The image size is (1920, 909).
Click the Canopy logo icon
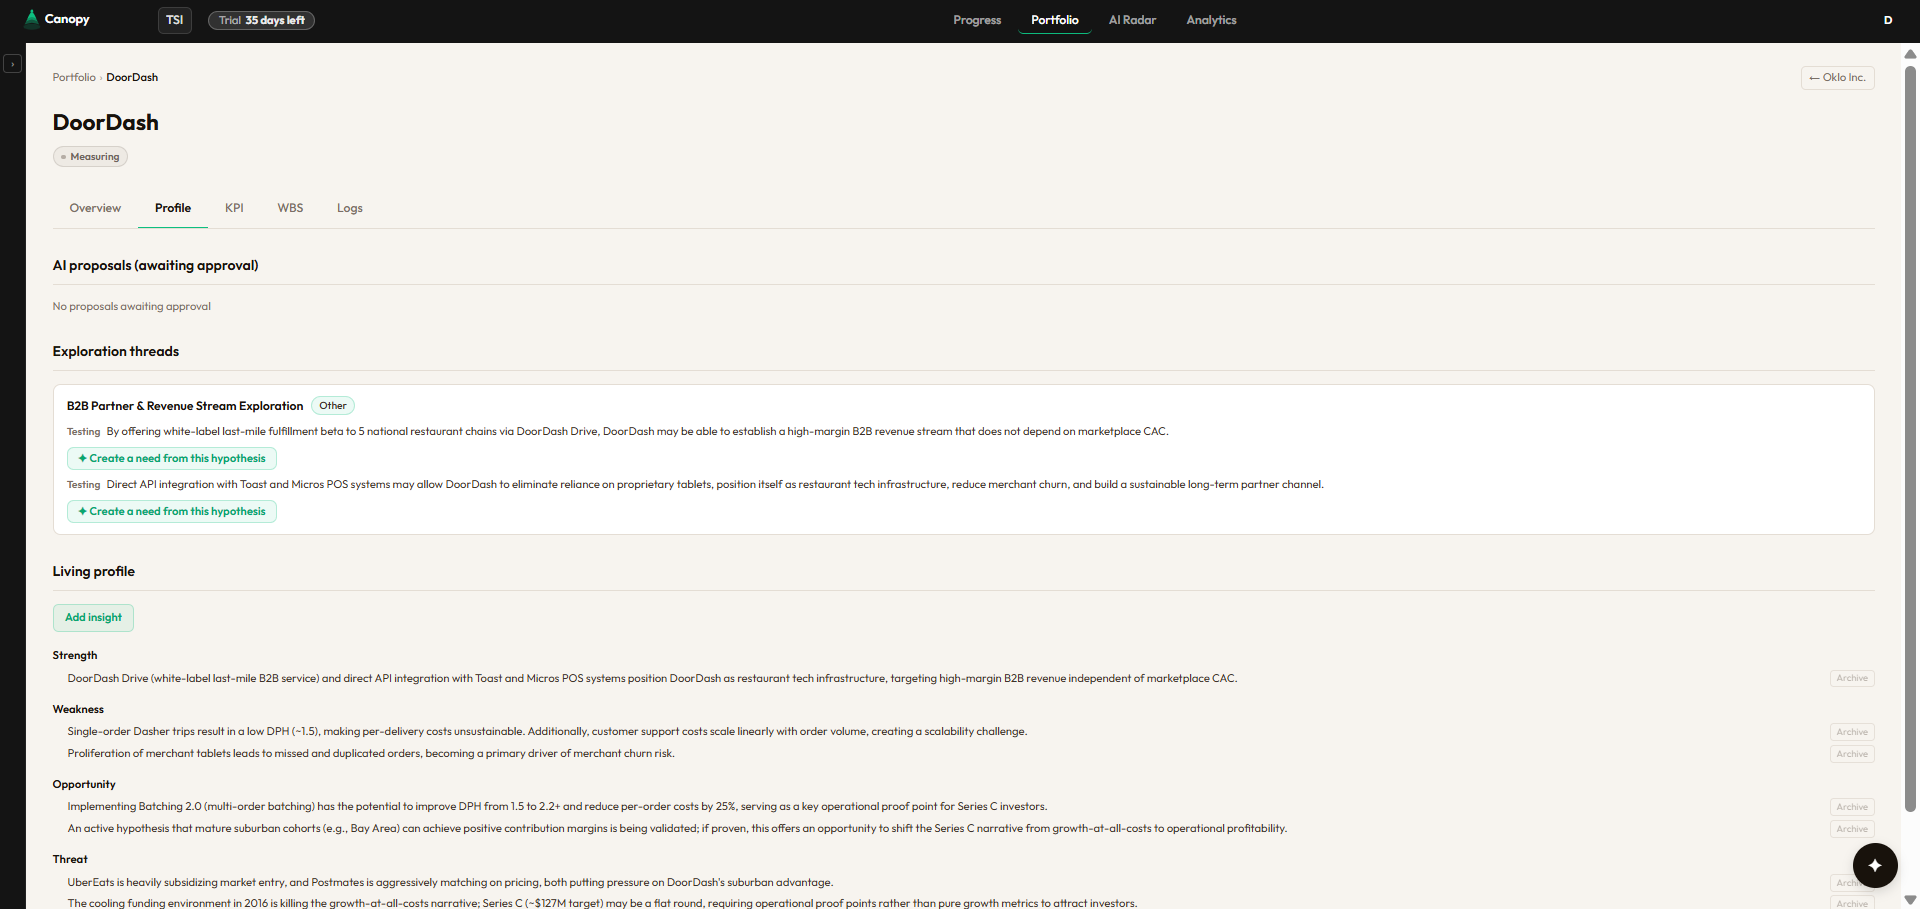coord(32,19)
